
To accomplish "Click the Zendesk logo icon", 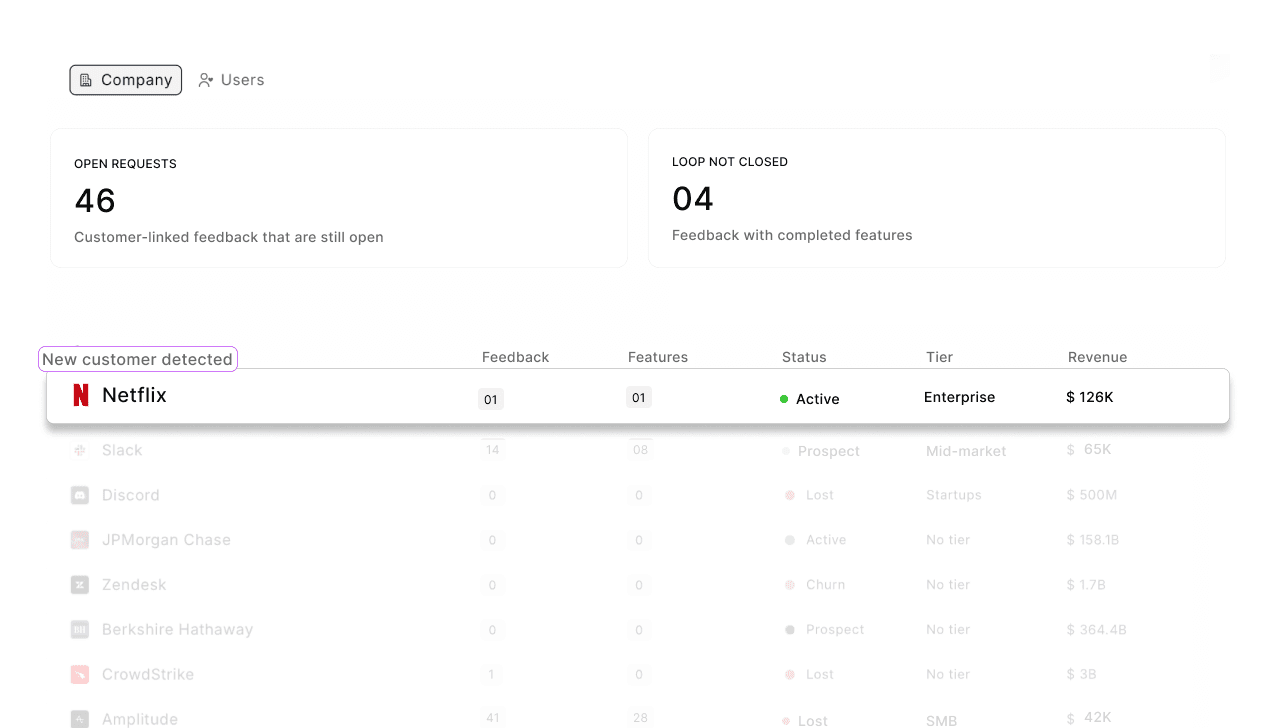I will tap(80, 585).
